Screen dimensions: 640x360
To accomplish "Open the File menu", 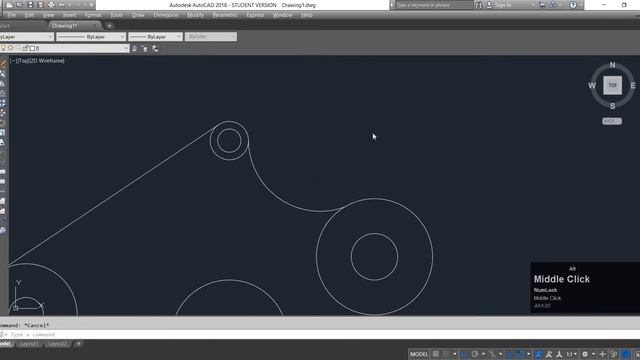I will (x=12, y=15).
